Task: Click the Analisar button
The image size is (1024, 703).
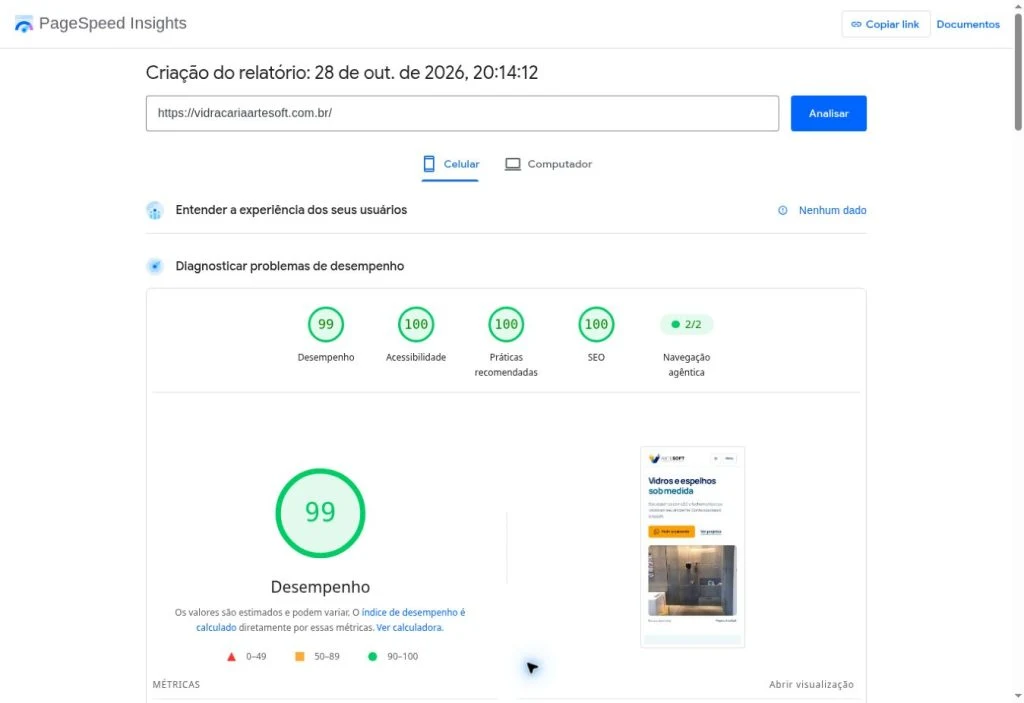Action: click(828, 114)
